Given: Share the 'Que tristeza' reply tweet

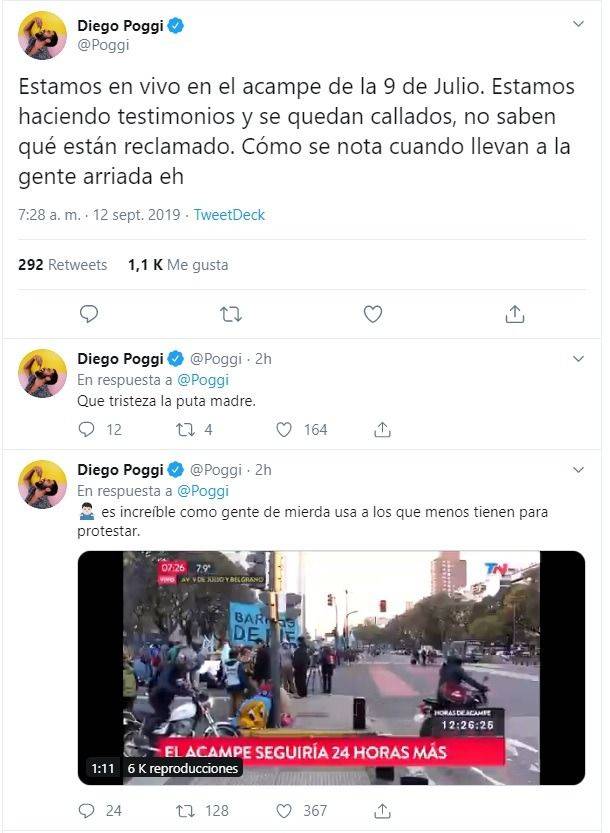Looking at the screenshot, I should 382,429.
